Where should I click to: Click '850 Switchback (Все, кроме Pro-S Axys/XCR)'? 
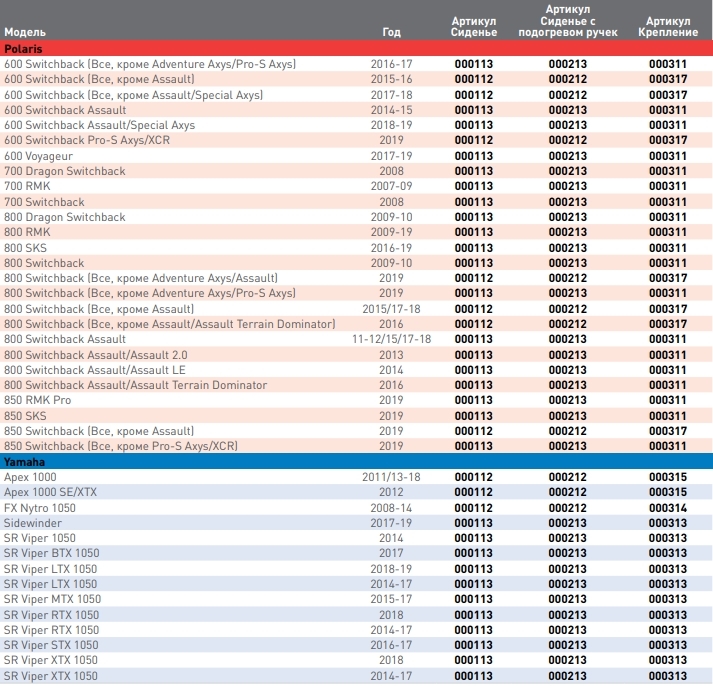tap(121, 446)
